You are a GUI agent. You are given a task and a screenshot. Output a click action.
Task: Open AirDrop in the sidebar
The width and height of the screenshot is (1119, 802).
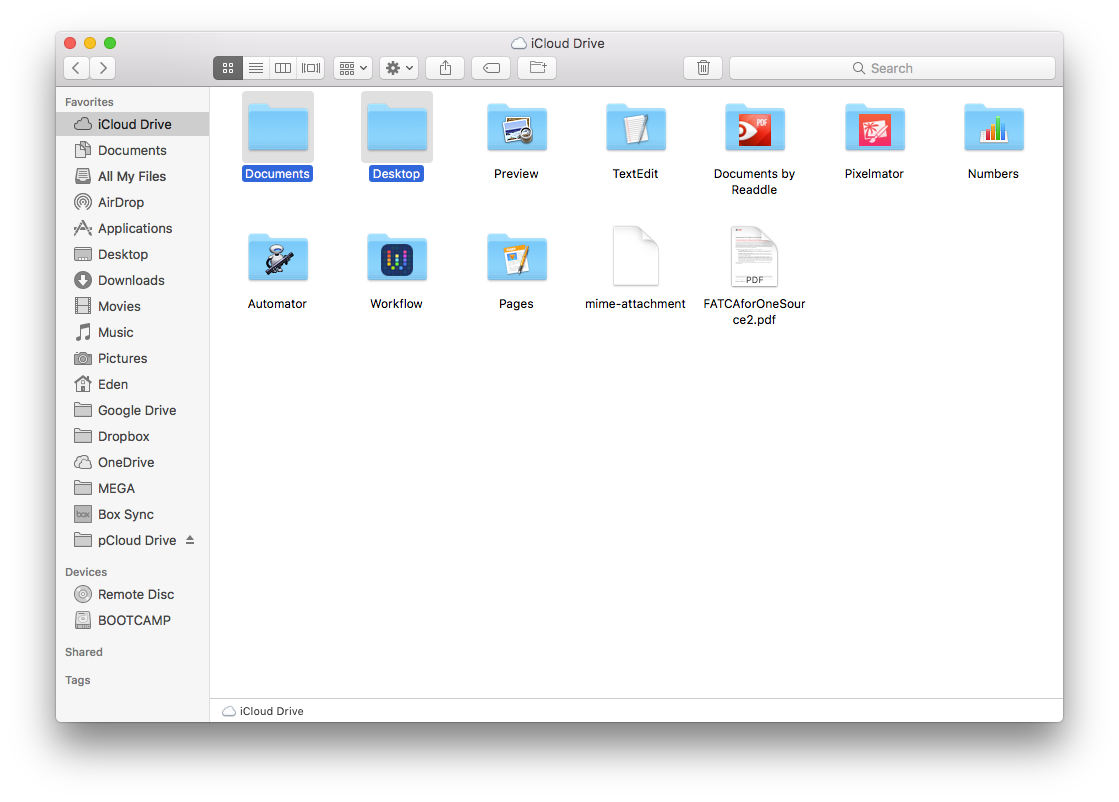pos(133,202)
